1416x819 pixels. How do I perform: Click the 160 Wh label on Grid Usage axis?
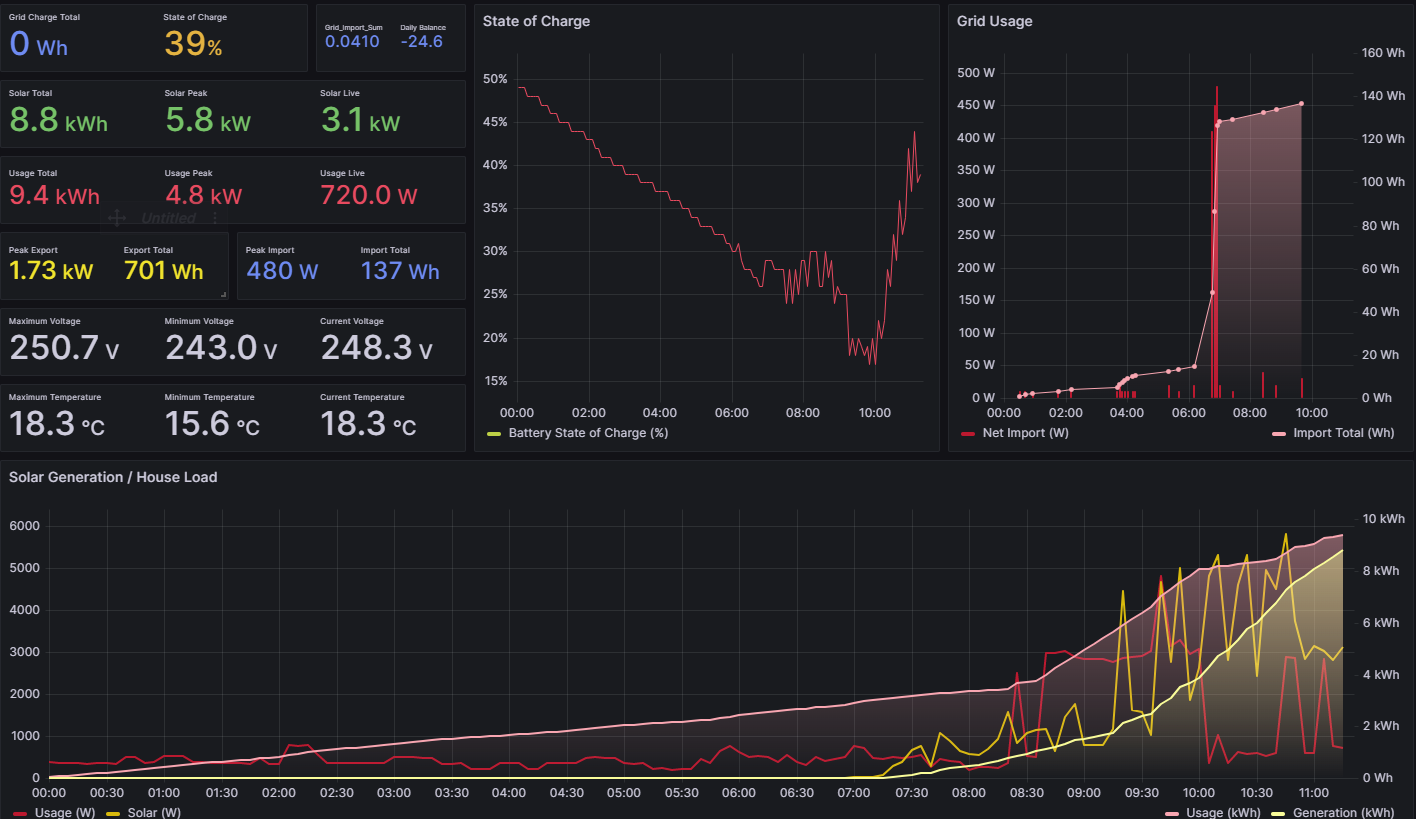coord(1383,53)
